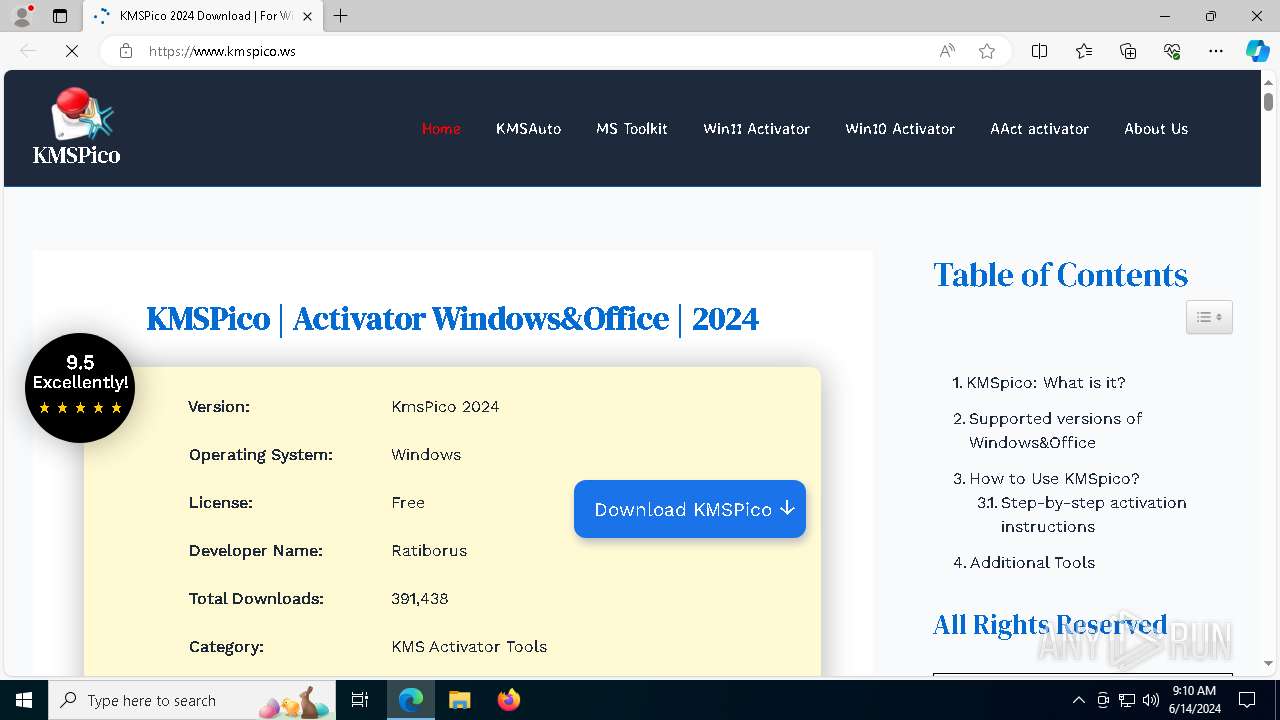Click the 9.5 Excellently rating badge
Image resolution: width=1280 pixels, height=720 pixels.
tap(80, 388)
